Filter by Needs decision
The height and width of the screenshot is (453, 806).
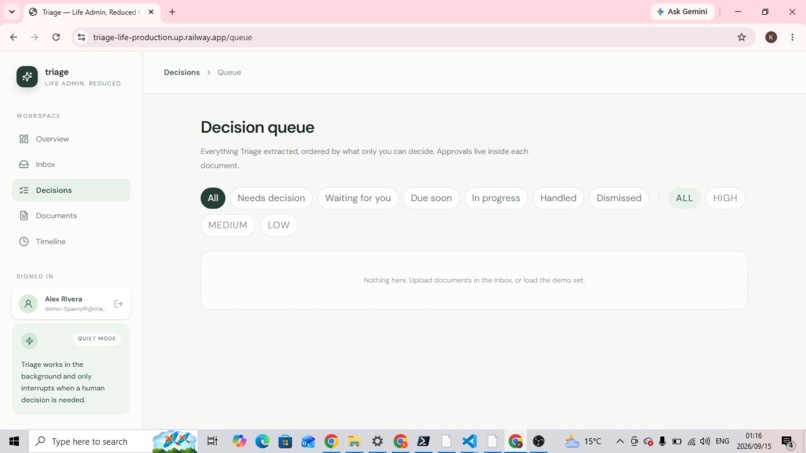coord(271,198)
